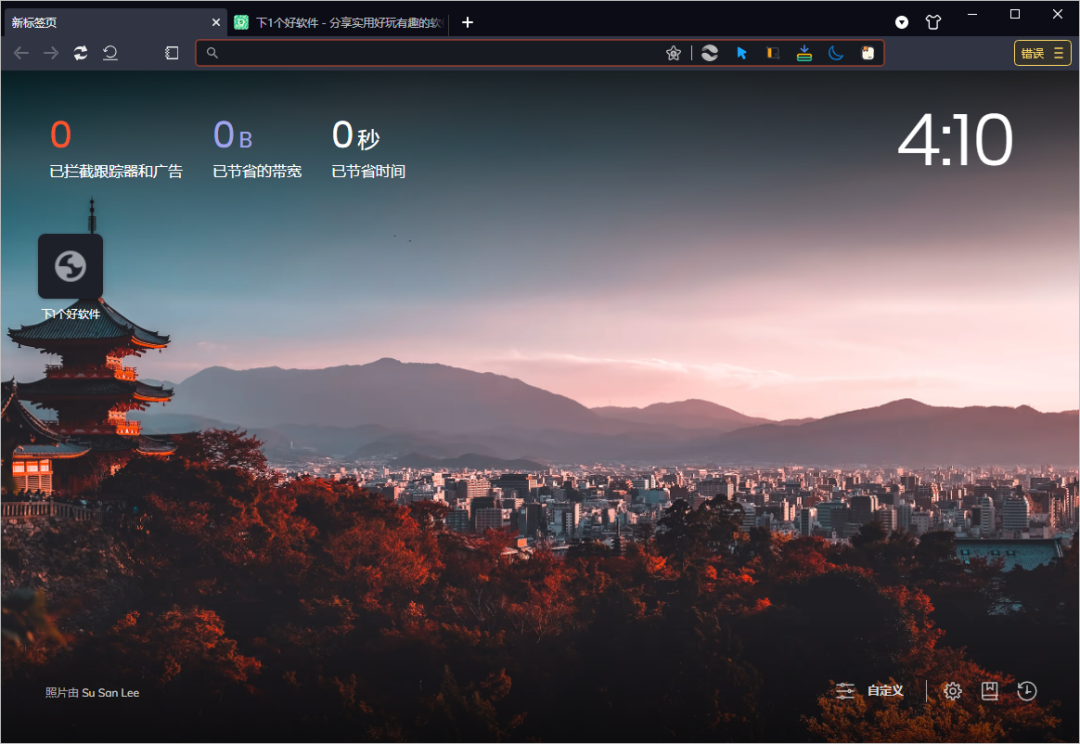The image size is (1080, 744).
Task: Click the 已节省的带宽 statistic
Action: click(257, 148)
